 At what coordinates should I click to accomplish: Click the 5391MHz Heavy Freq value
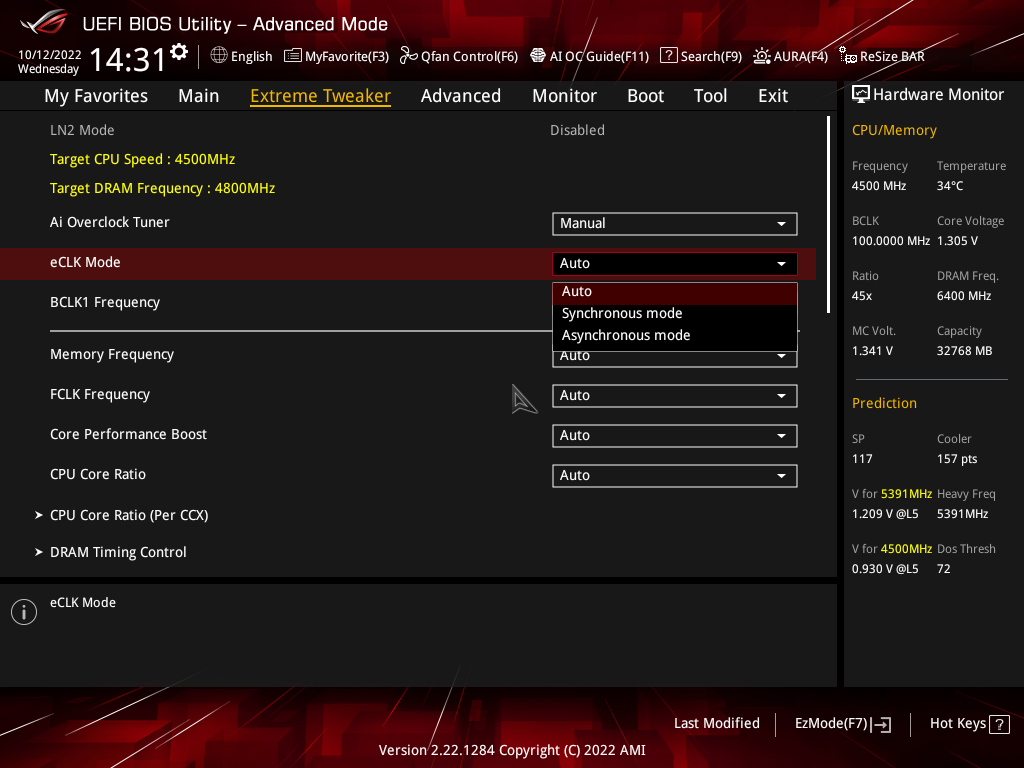coord(962,515)
